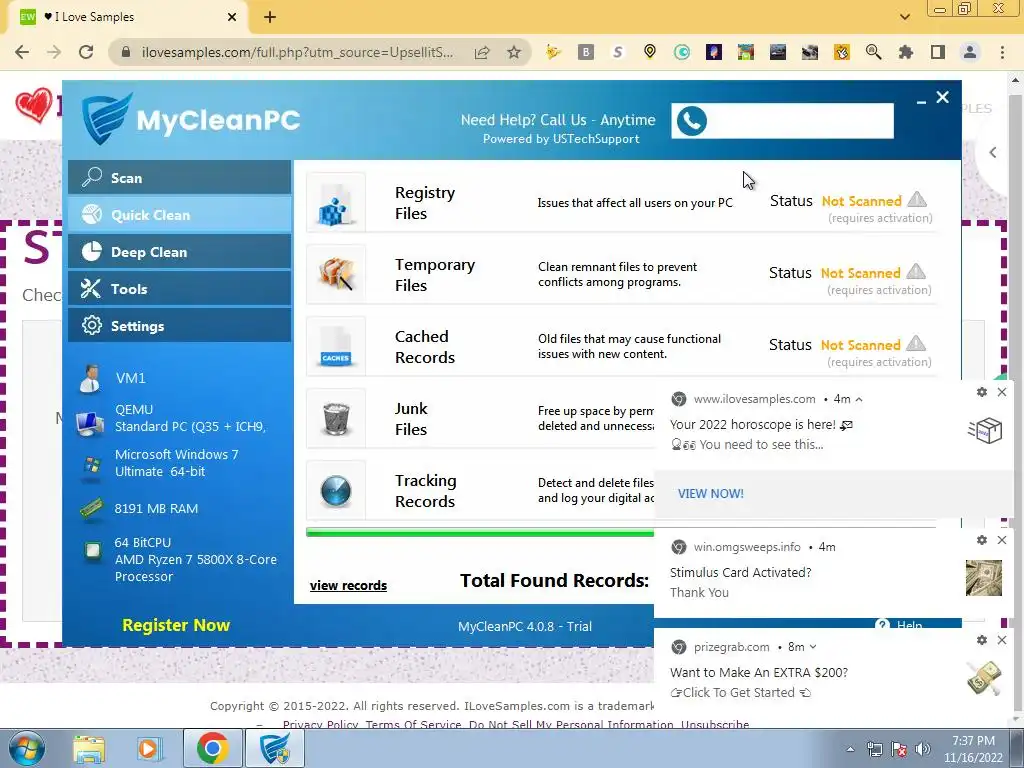Click the QEMU computer icon

tap(89, 423)
